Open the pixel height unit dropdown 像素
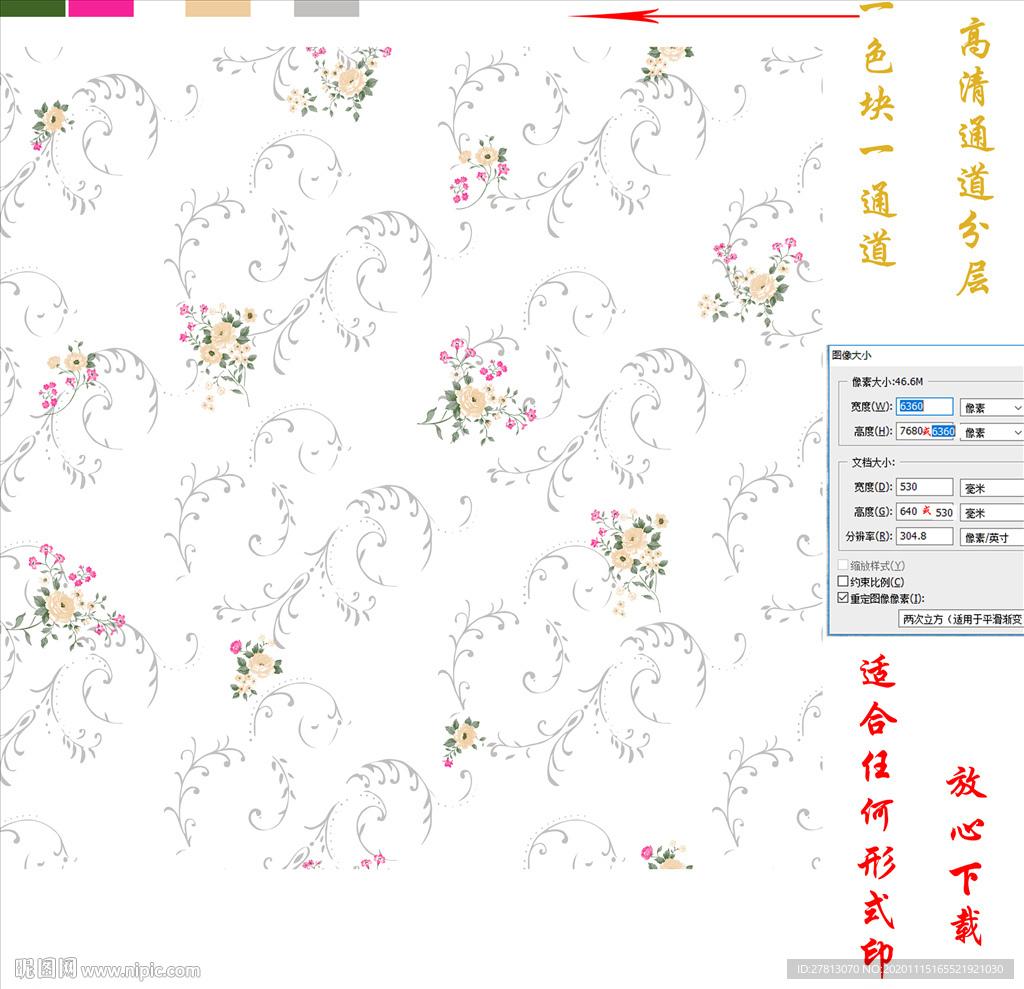 click(x=991, y=432)
